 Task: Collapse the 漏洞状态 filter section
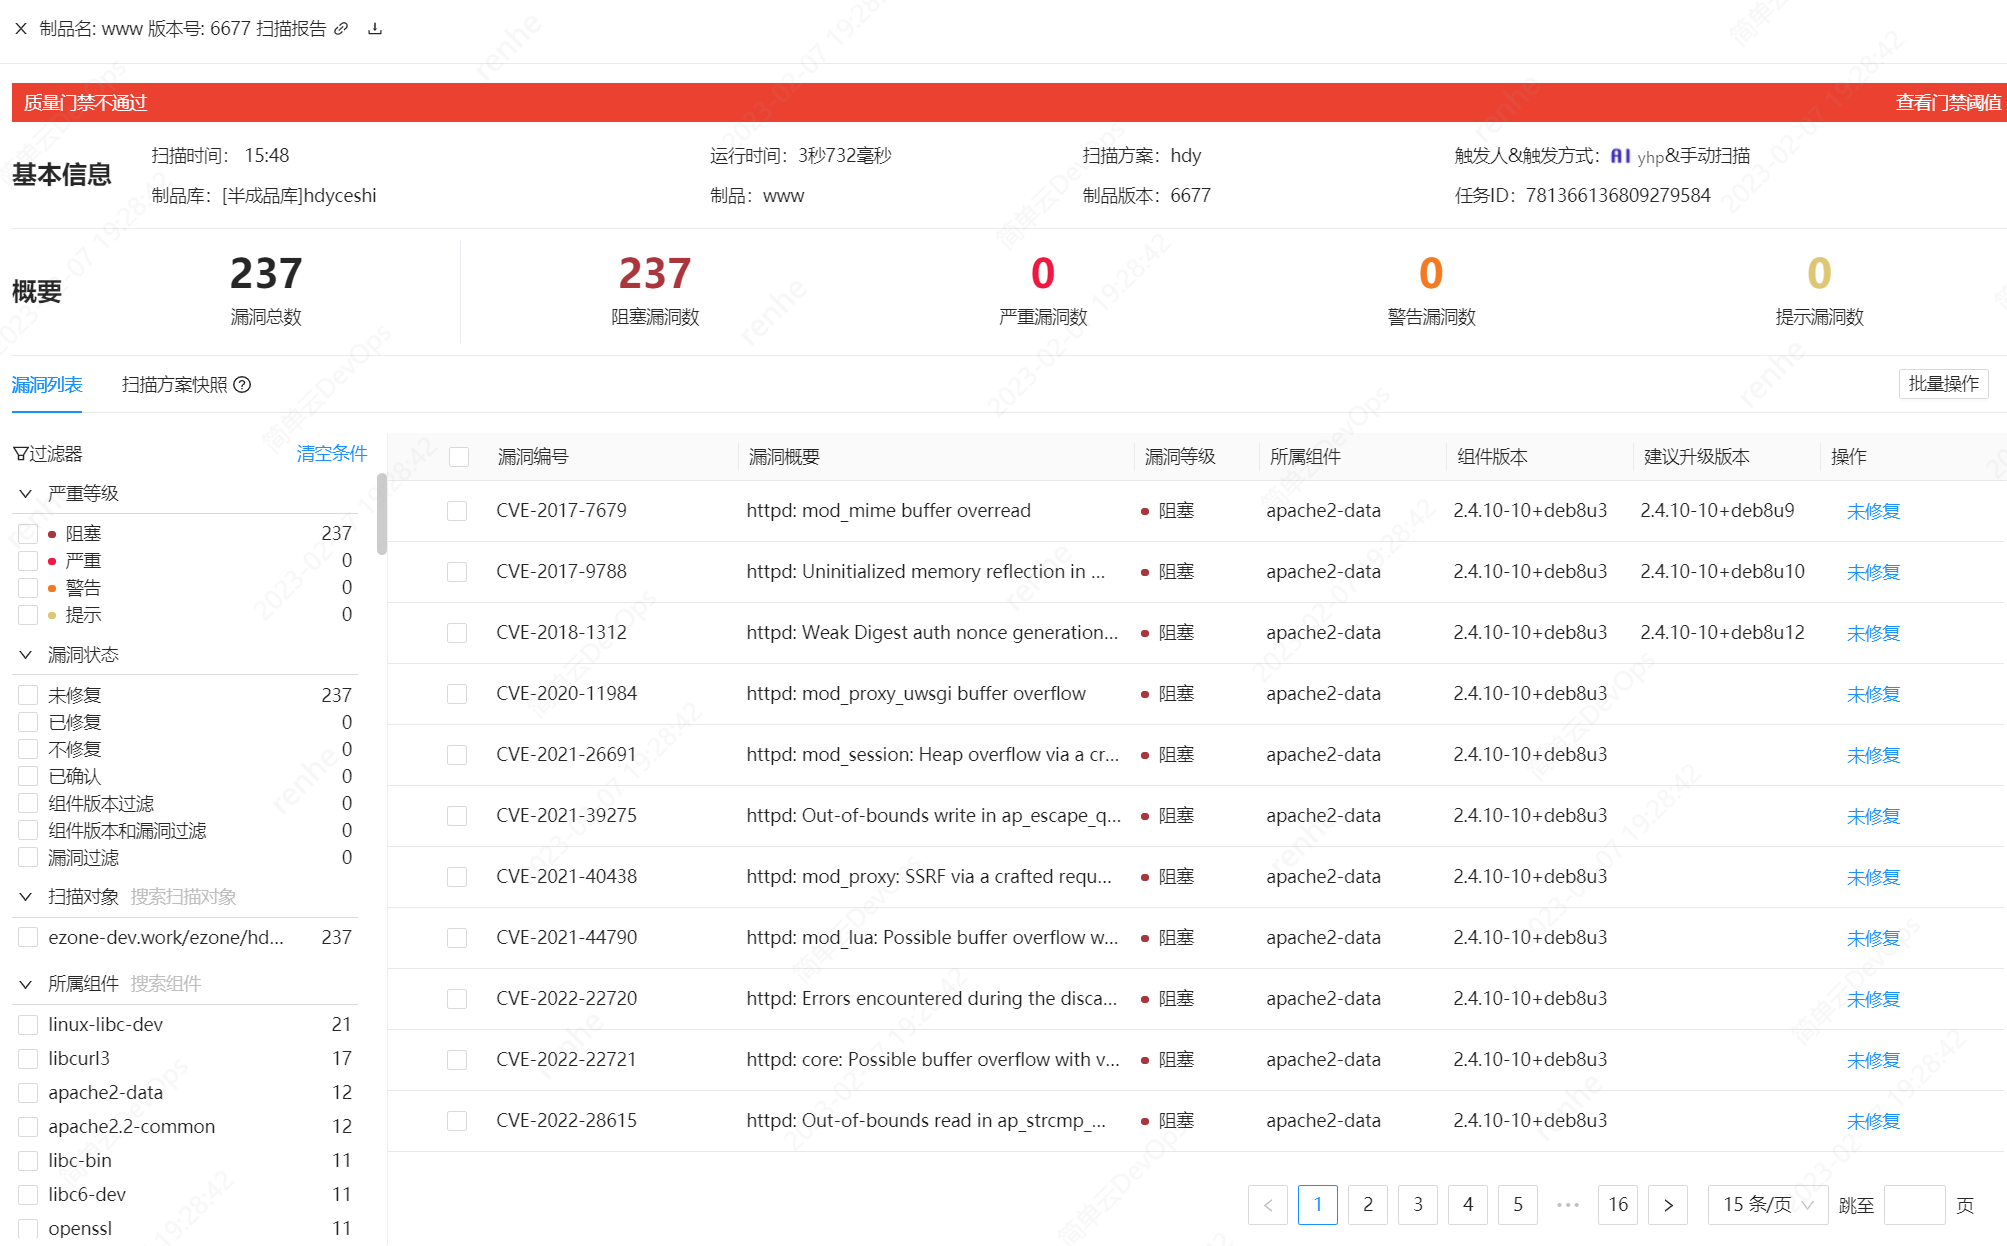pyautogui.click(x=26, y=655)
